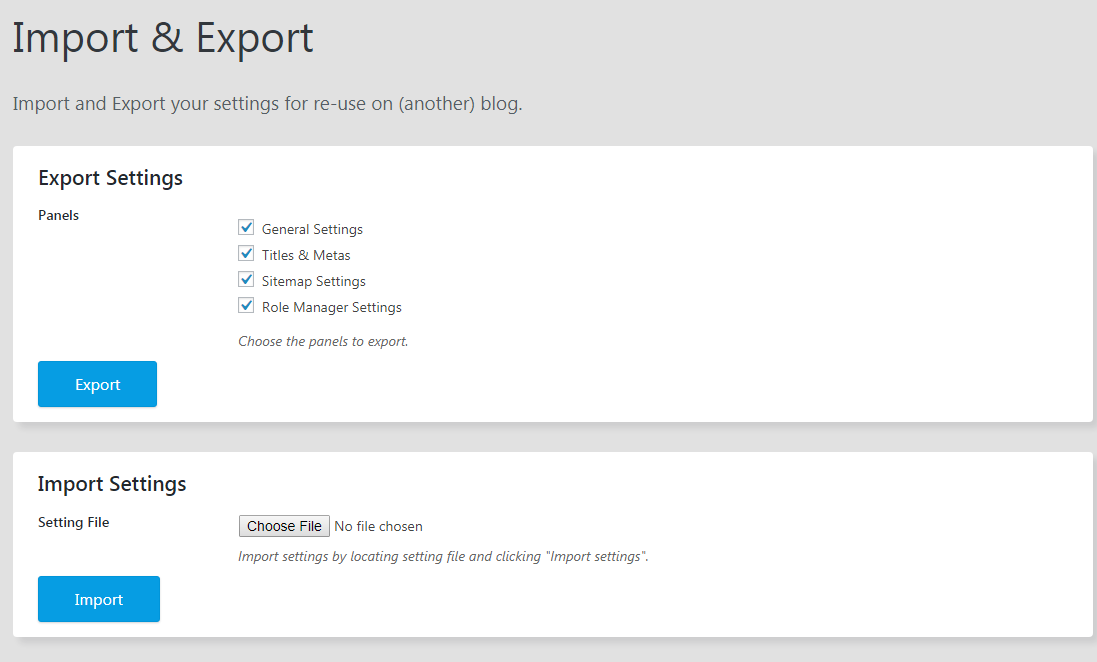
Task: Click the Import & Export page heading
Action: (163, 39)
